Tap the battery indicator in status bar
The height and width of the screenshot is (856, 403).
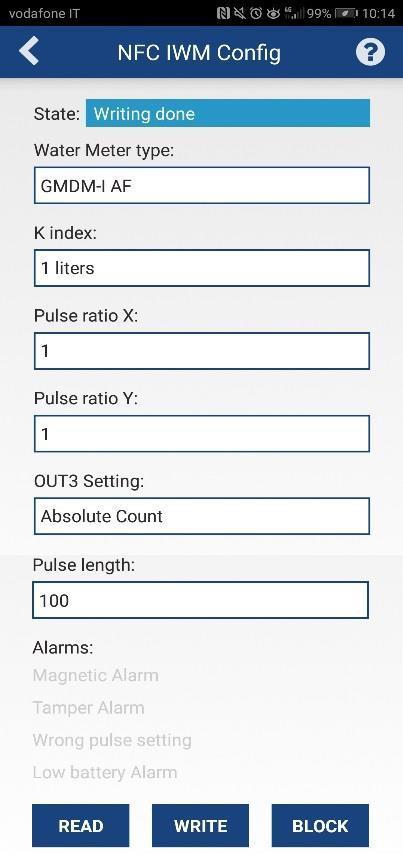click(345, 14)
